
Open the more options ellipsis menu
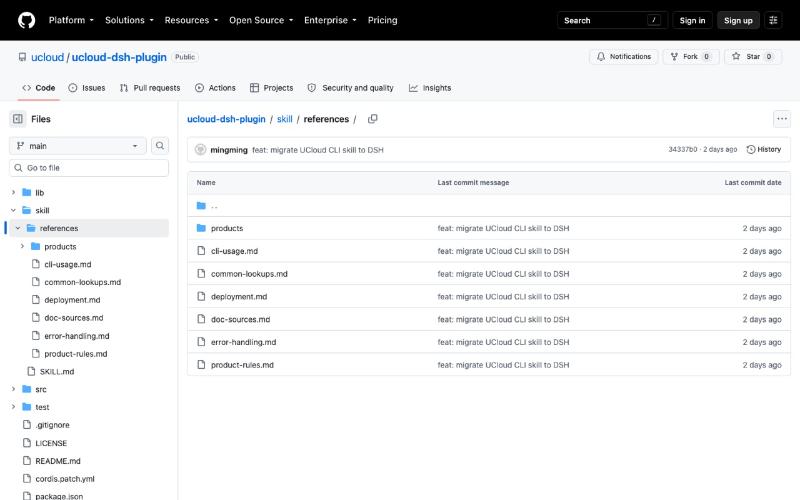click(782, 119)
